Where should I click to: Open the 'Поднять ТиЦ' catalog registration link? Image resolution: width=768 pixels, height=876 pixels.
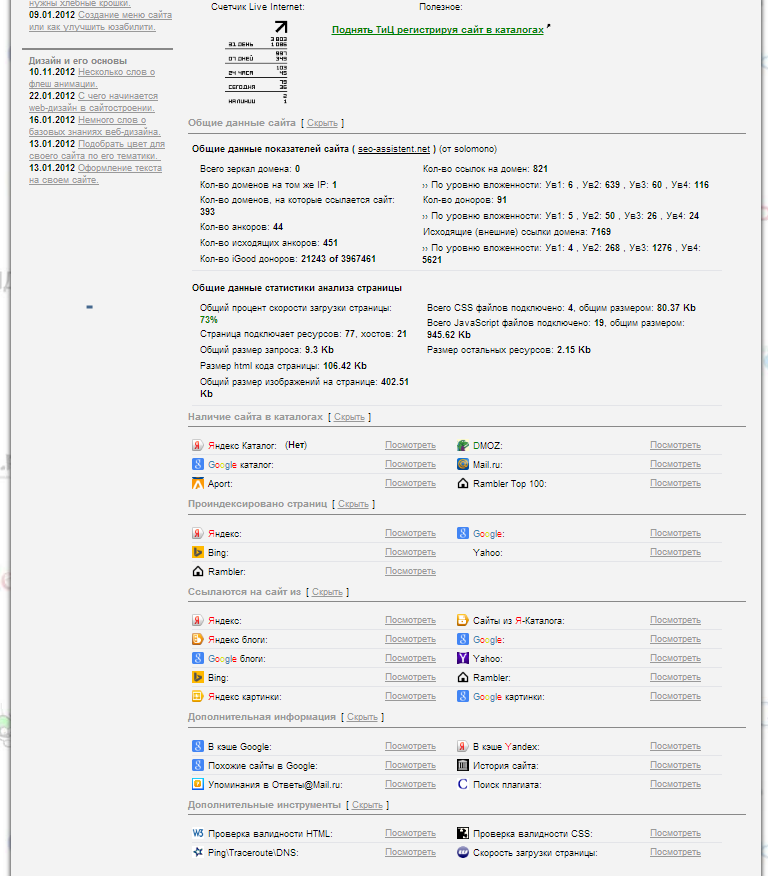pos(438,30)
